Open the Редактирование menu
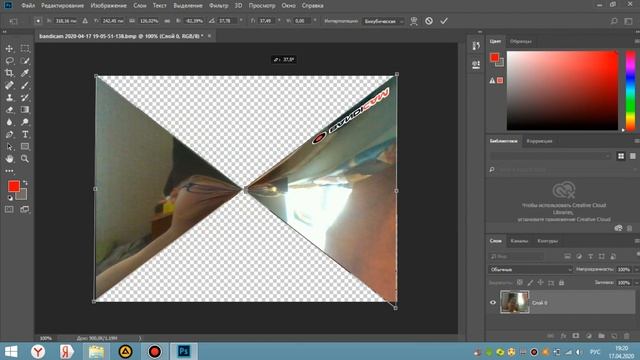This screenshot has width=640, height=360. (x=62, y=6)
